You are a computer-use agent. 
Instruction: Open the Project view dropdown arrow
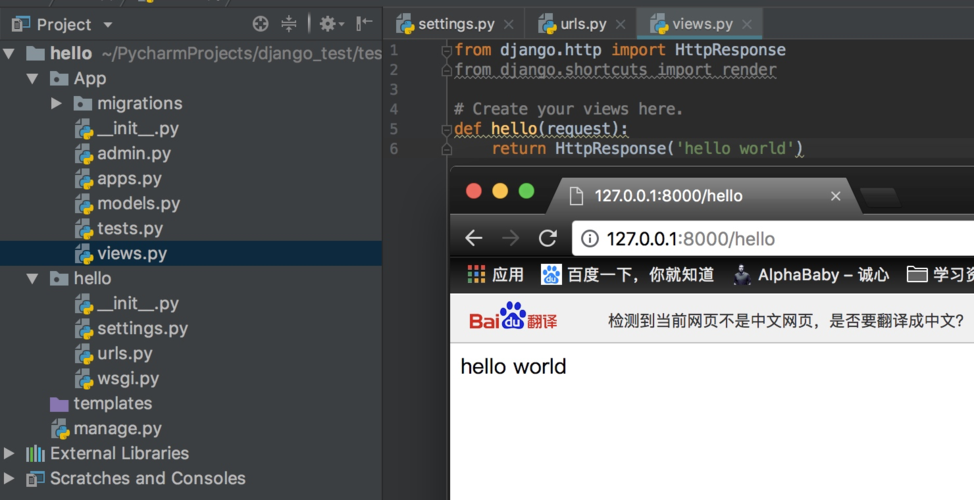pos(107,25)
